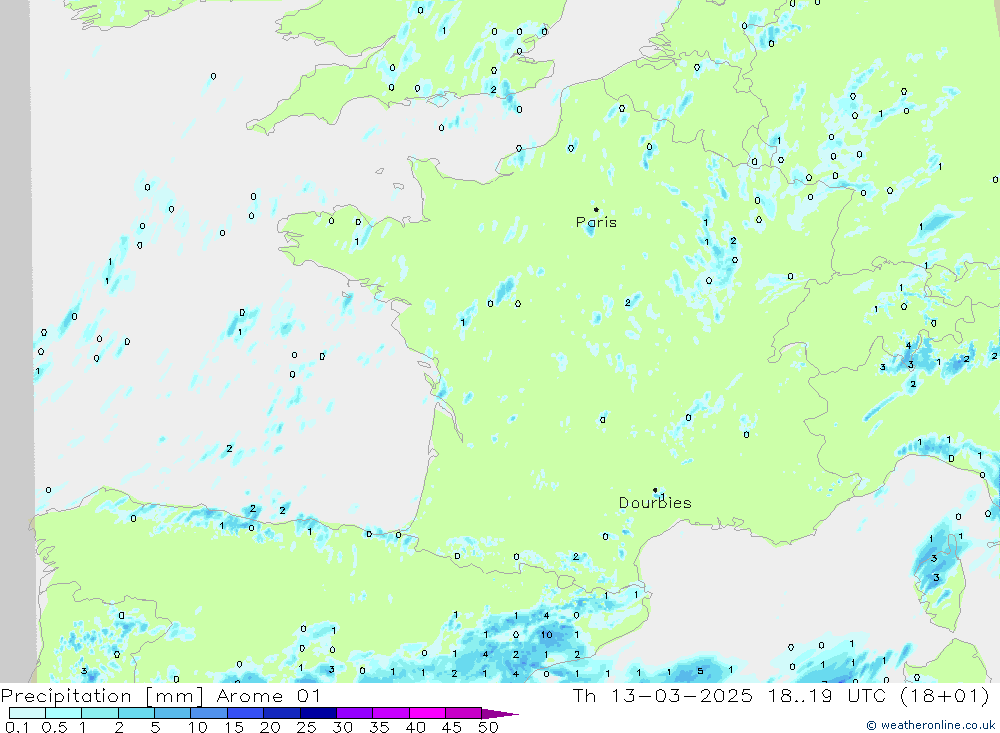Click the 'Th 13-03-2025 18..19 UTC' timestamp
This screenshot has width=1000, height=733.
point(731,696)
